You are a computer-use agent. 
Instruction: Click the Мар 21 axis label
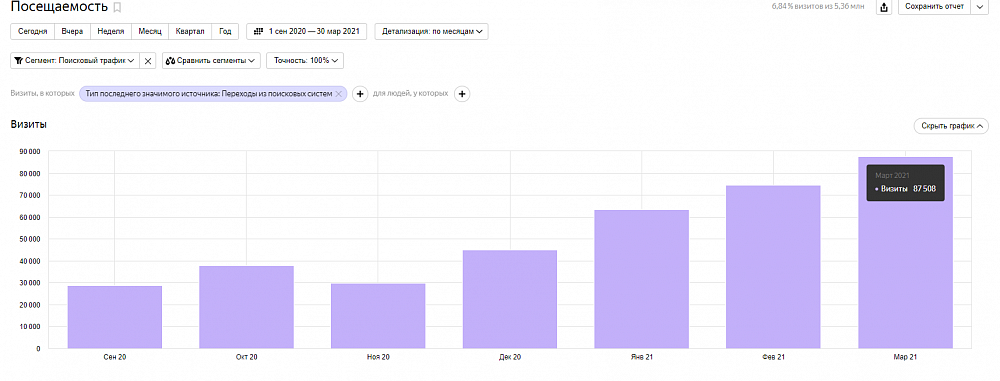coord(905,358)
